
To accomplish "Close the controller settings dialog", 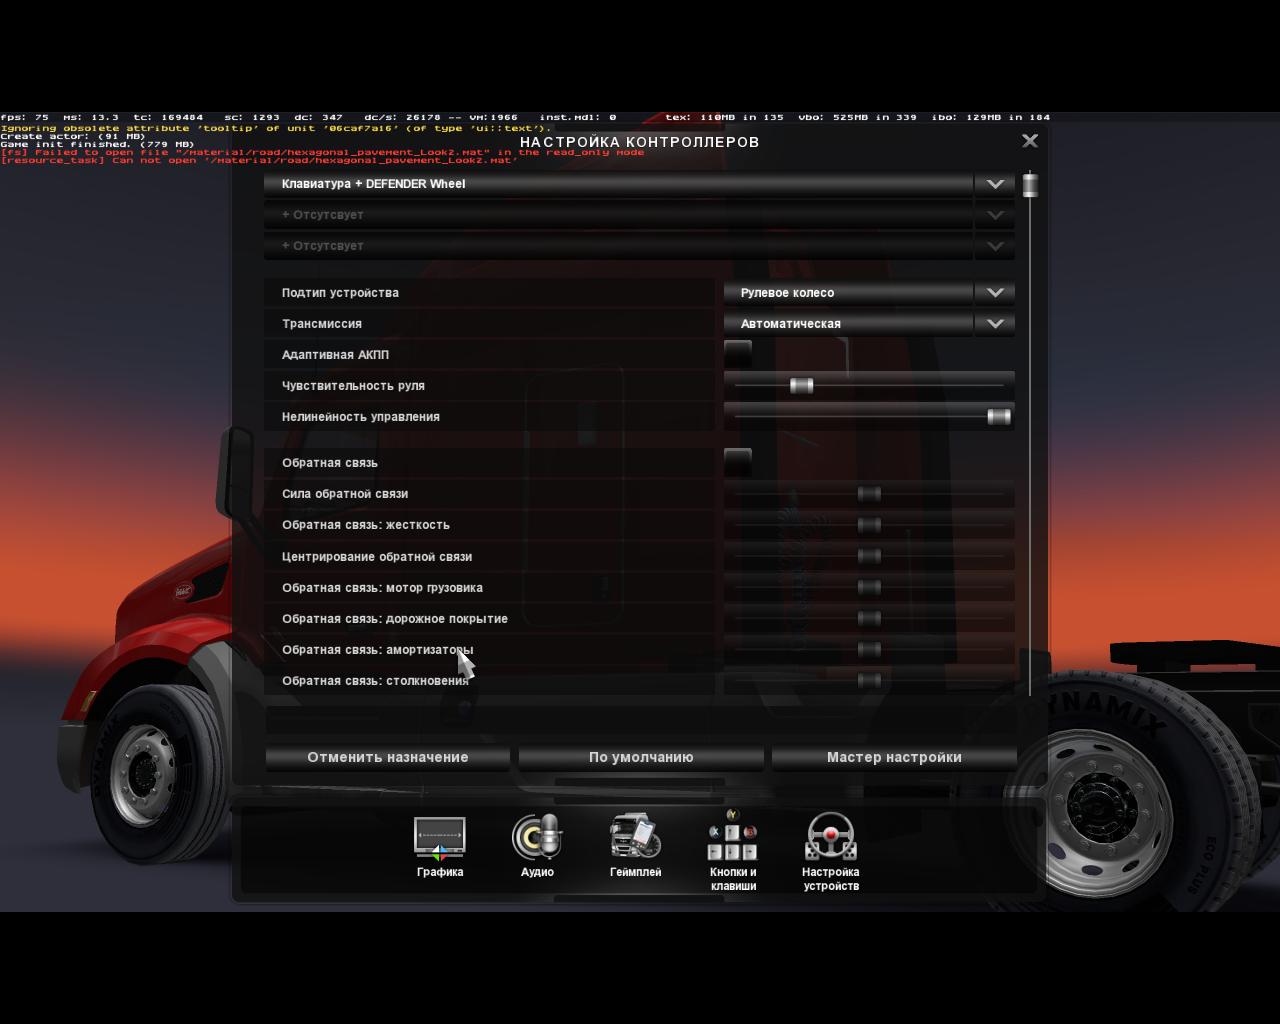I will click(x=1030, y=141).
